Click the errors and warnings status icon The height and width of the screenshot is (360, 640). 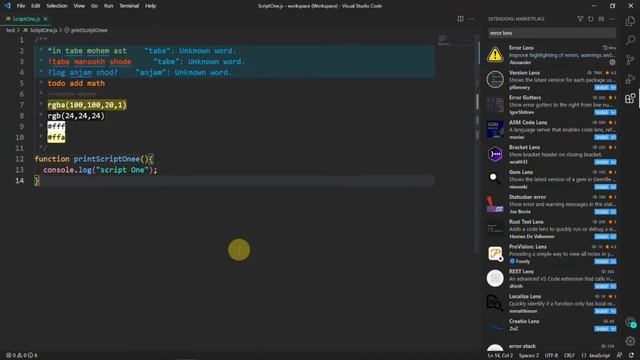[x=22, y=356]
